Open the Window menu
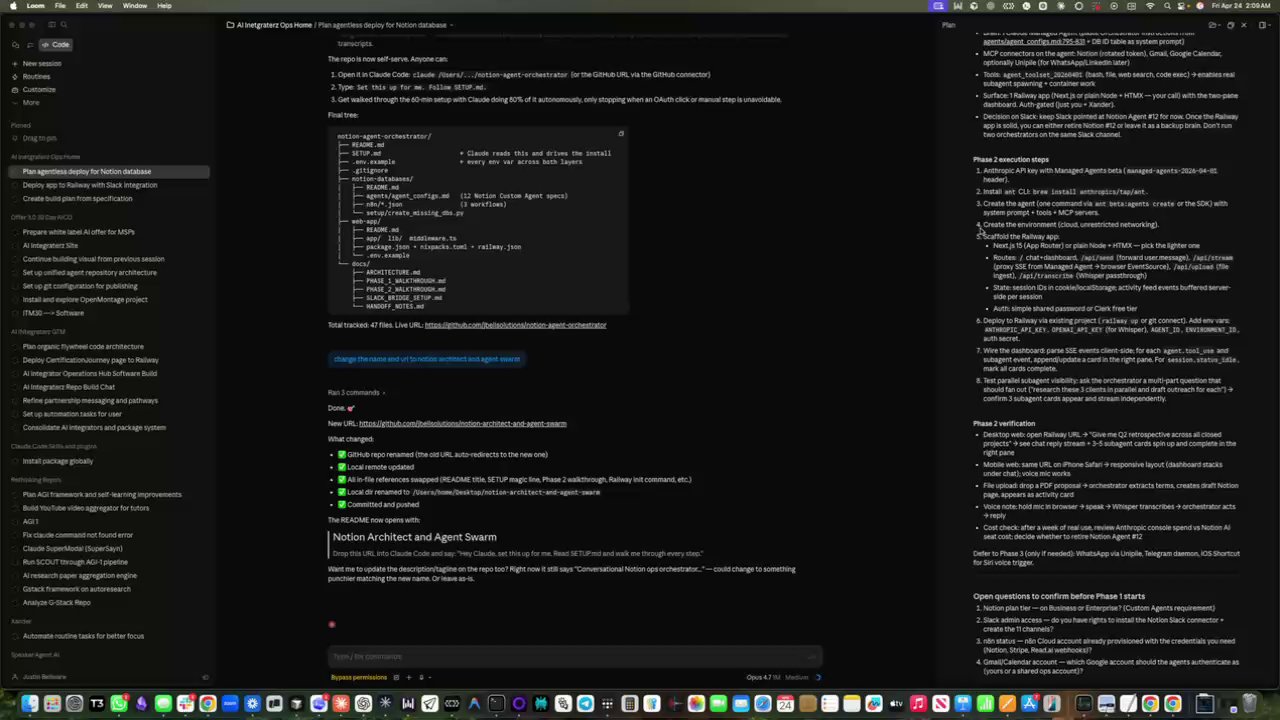 pos(135,6)
